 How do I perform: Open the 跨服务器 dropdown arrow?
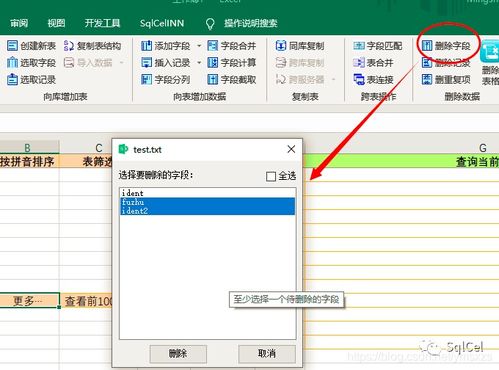pos(333,80)
